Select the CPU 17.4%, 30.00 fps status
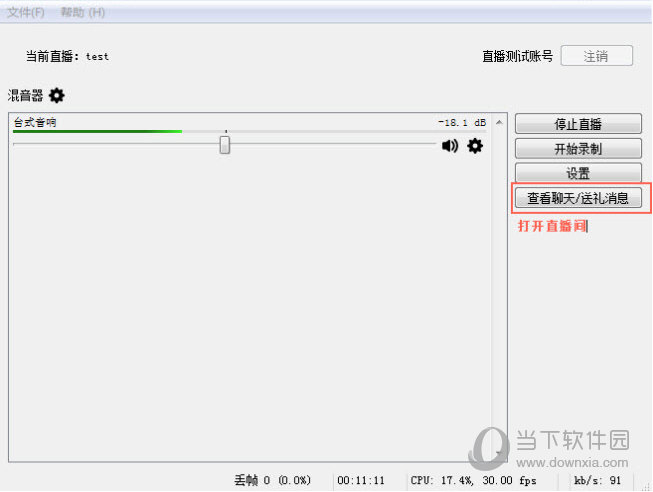653x492 pixels. pyautogui.click(x=474, y=480)
